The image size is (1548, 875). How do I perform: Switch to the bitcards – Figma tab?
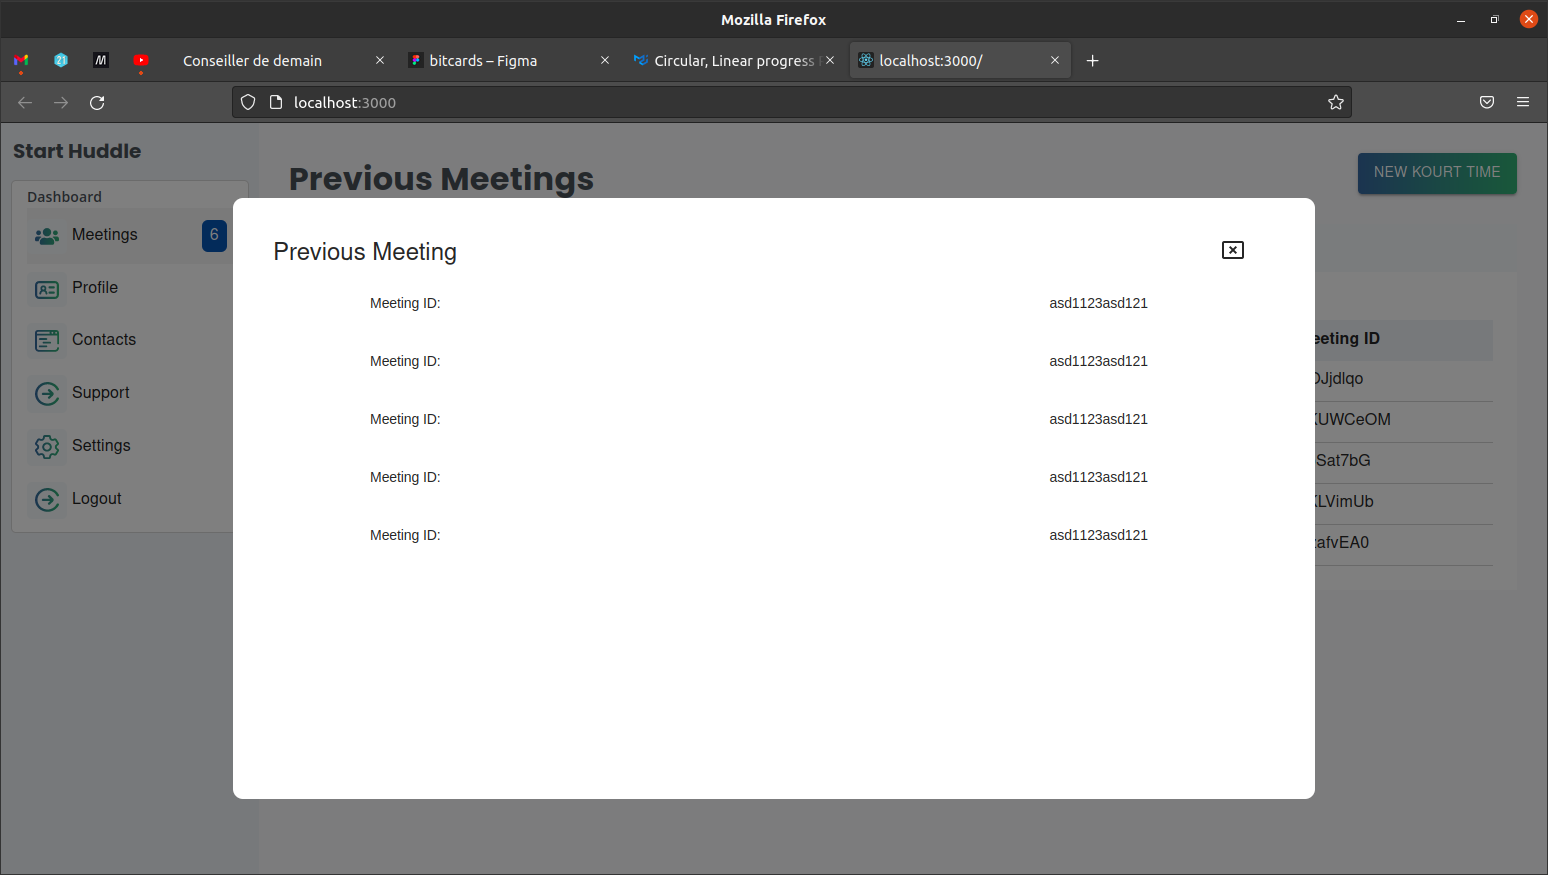pyautogui.click(x=483, y=61)
